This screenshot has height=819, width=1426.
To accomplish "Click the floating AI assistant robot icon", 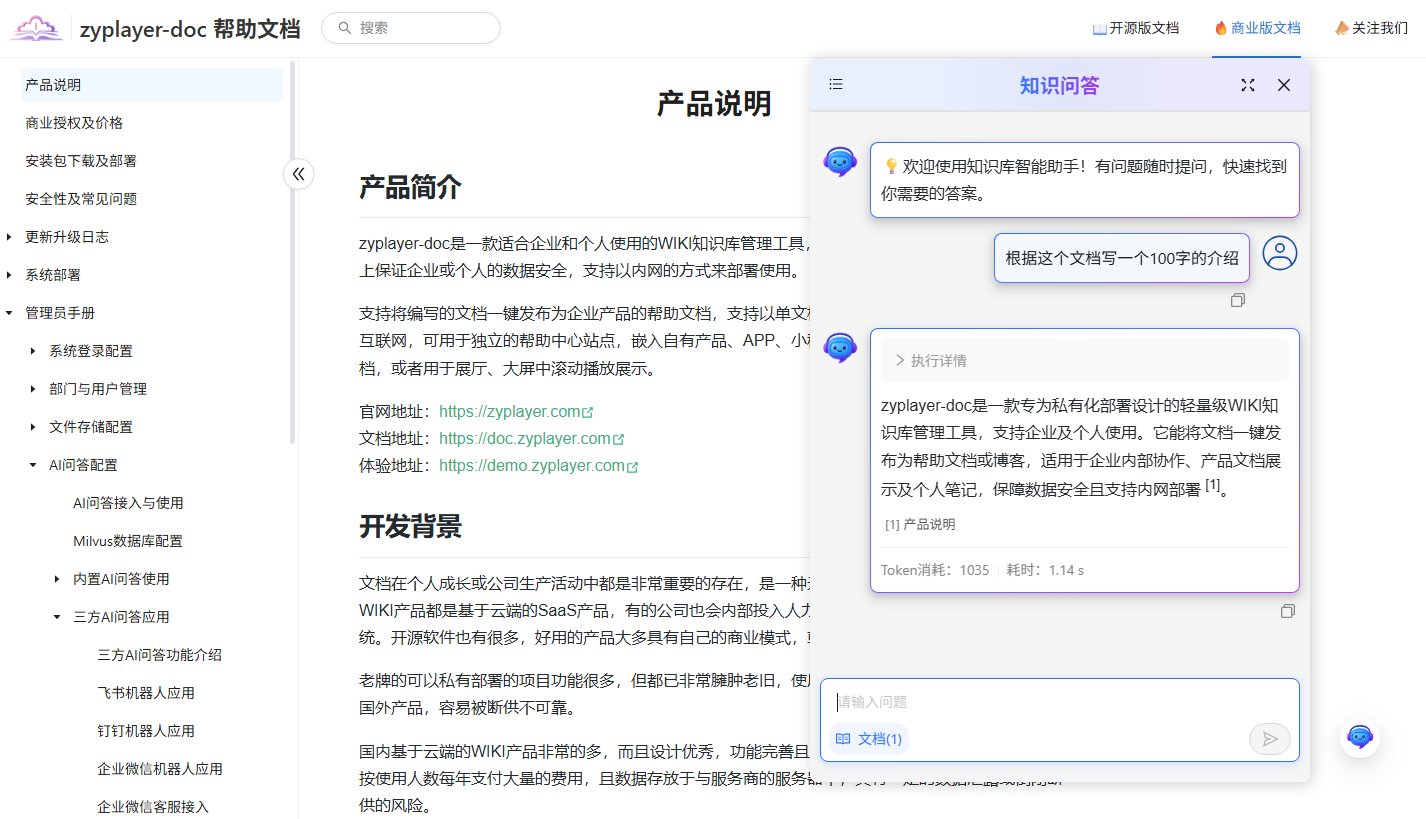I will [x=1360, y=737].
